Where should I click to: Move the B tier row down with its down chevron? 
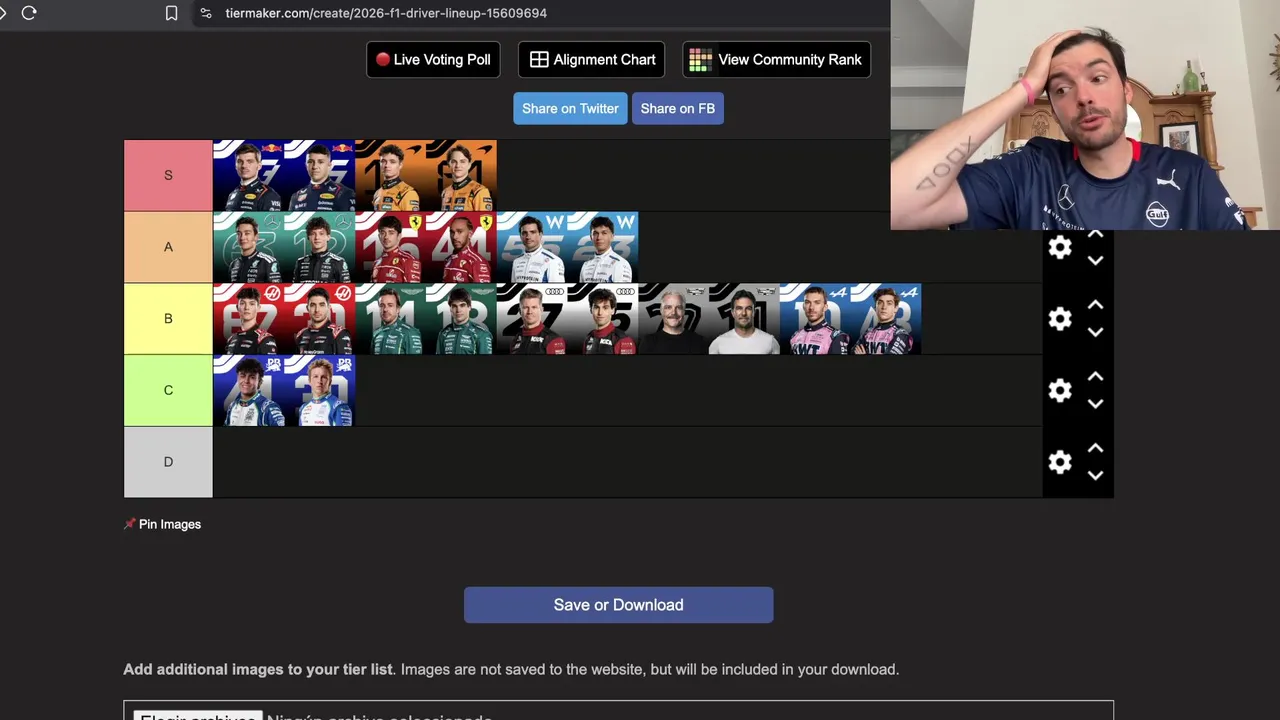click(x=1095, y=332)
